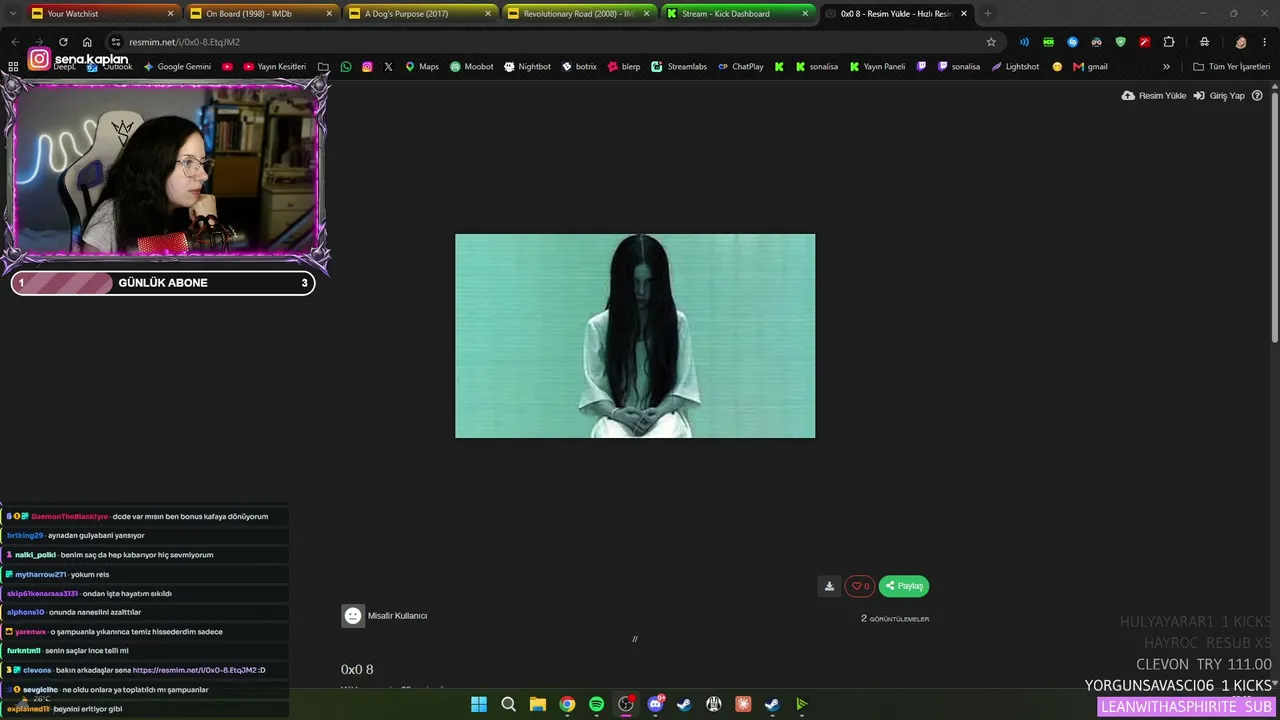This screenshot has width=1280, height=720.
Task: Open the Lightshot bookmark
Action: coord(1015,67)
